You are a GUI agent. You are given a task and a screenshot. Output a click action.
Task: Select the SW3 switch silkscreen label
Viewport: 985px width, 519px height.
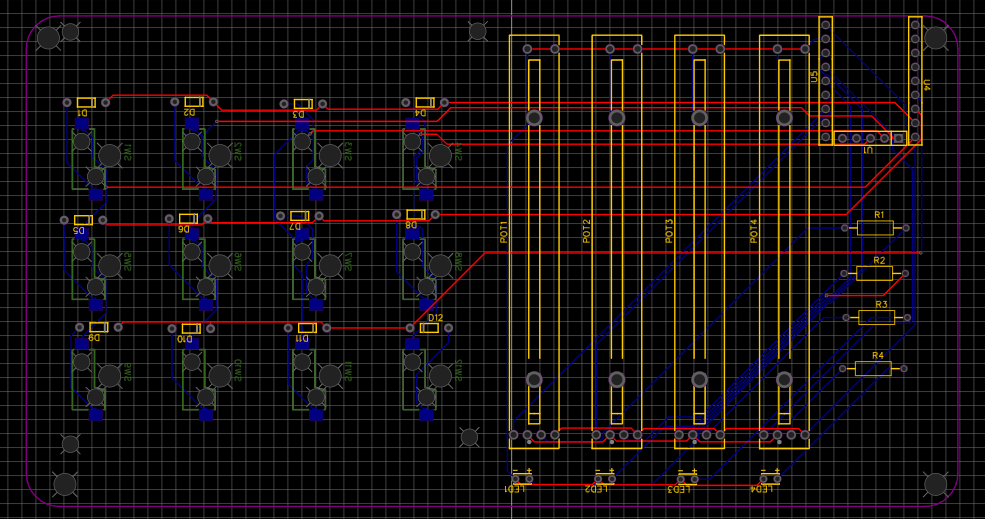click(x=348, y=152)
